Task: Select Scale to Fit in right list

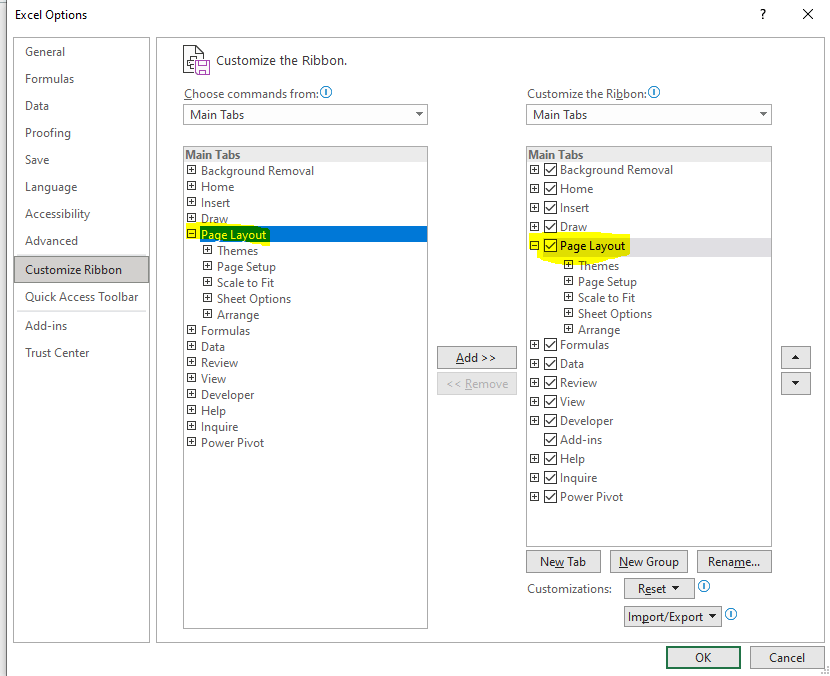Action: coord(606,298)
